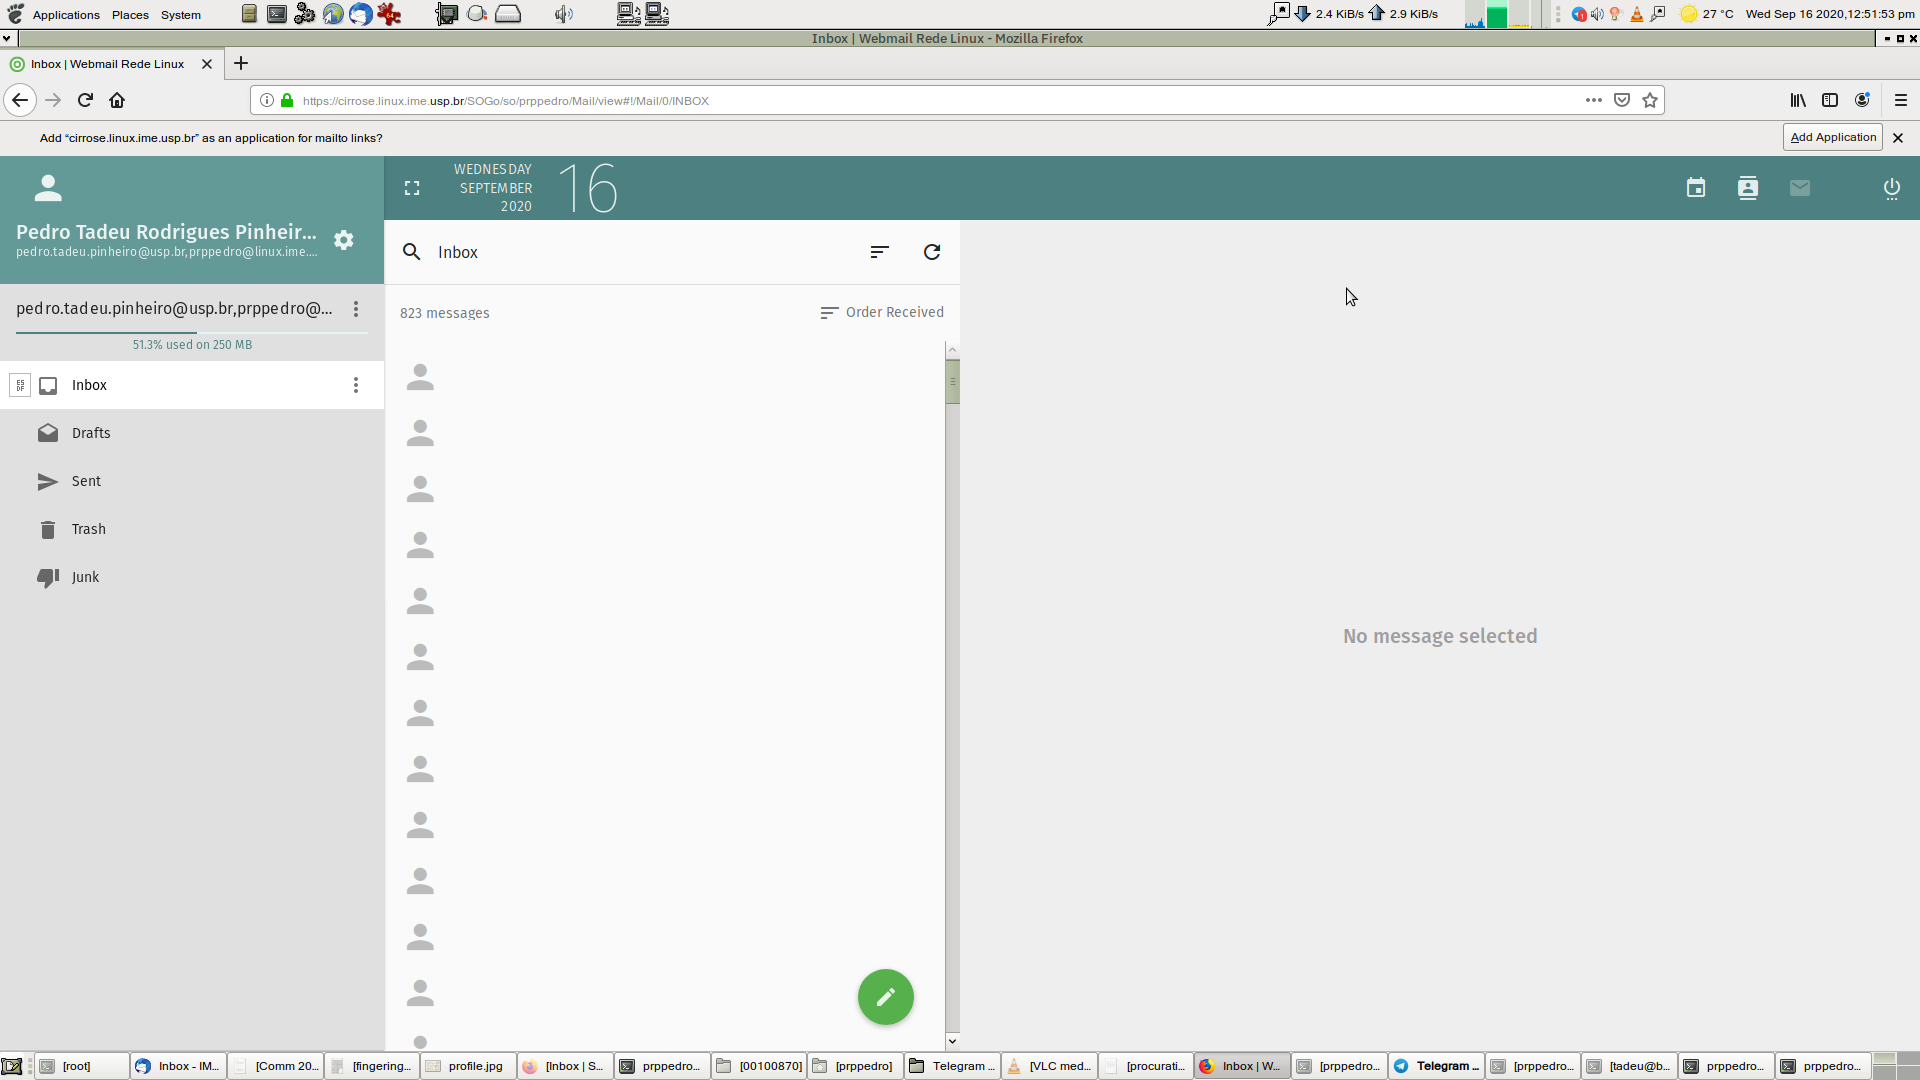The image size is (1920, 1080).
Task: Open the Address Book contacts icon
Action: pos(1747,188)
